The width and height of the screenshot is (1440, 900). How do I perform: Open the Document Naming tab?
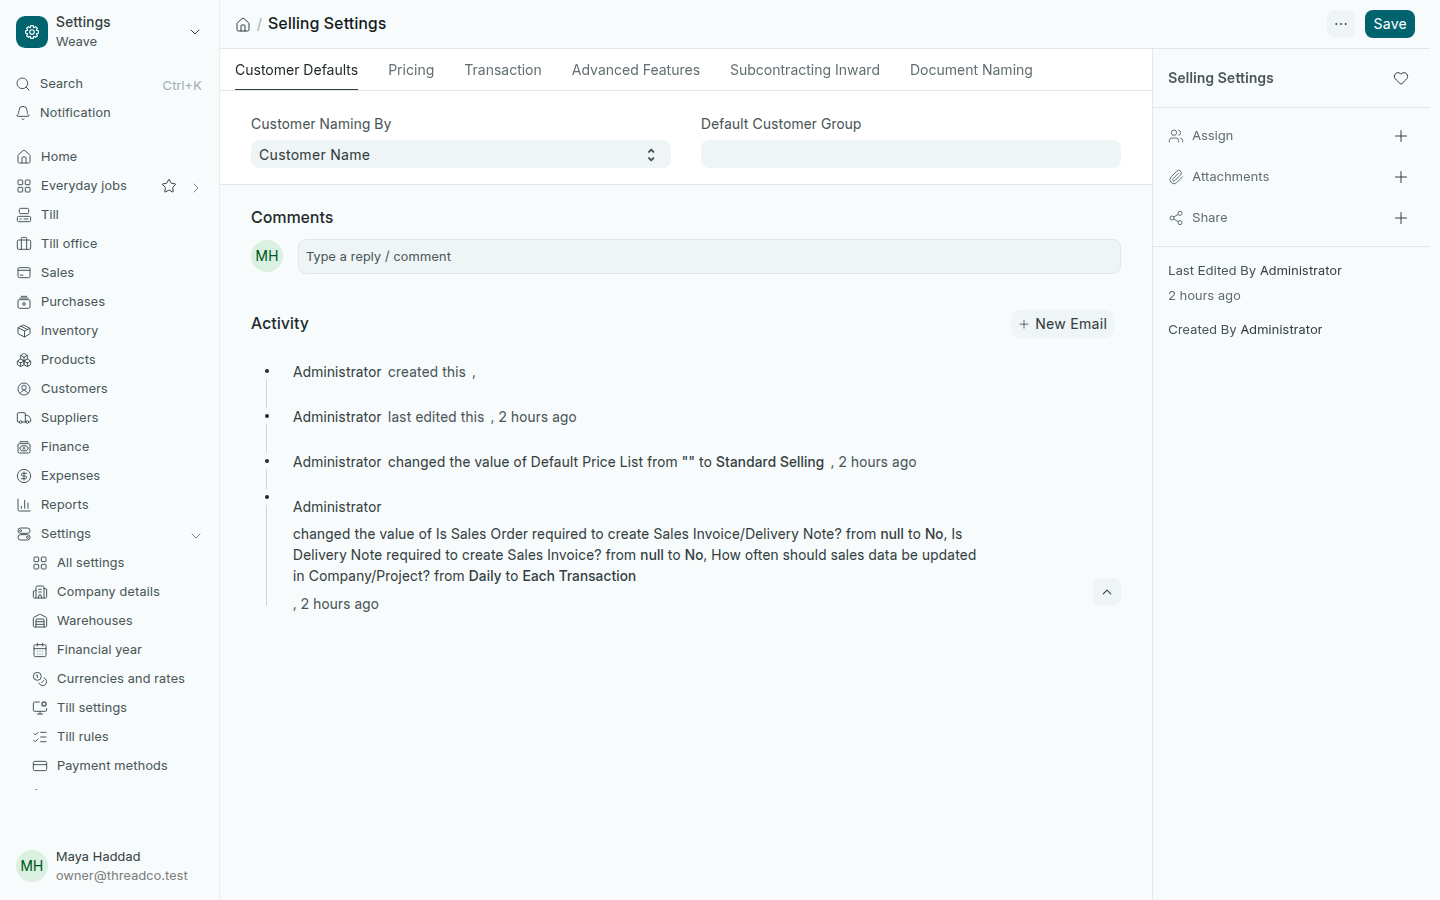coord(971,70)
